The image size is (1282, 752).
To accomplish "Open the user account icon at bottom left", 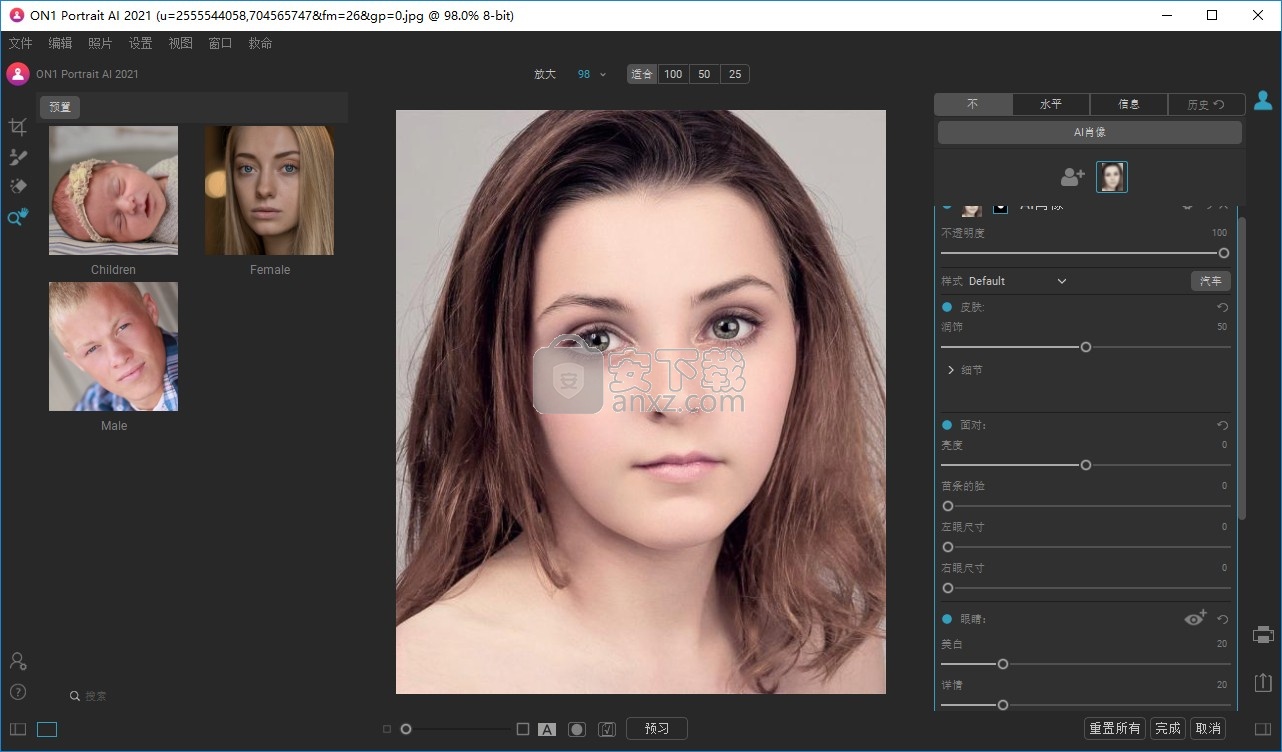I will coord(18,661).
